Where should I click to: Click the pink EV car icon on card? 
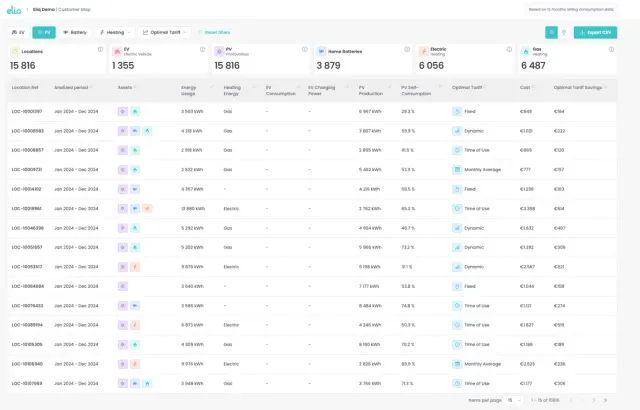click(117, 51)
